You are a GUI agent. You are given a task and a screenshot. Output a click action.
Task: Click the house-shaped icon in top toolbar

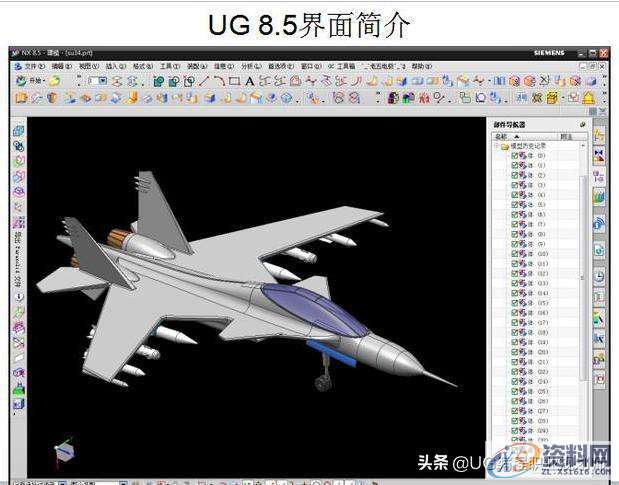(295, 81)
